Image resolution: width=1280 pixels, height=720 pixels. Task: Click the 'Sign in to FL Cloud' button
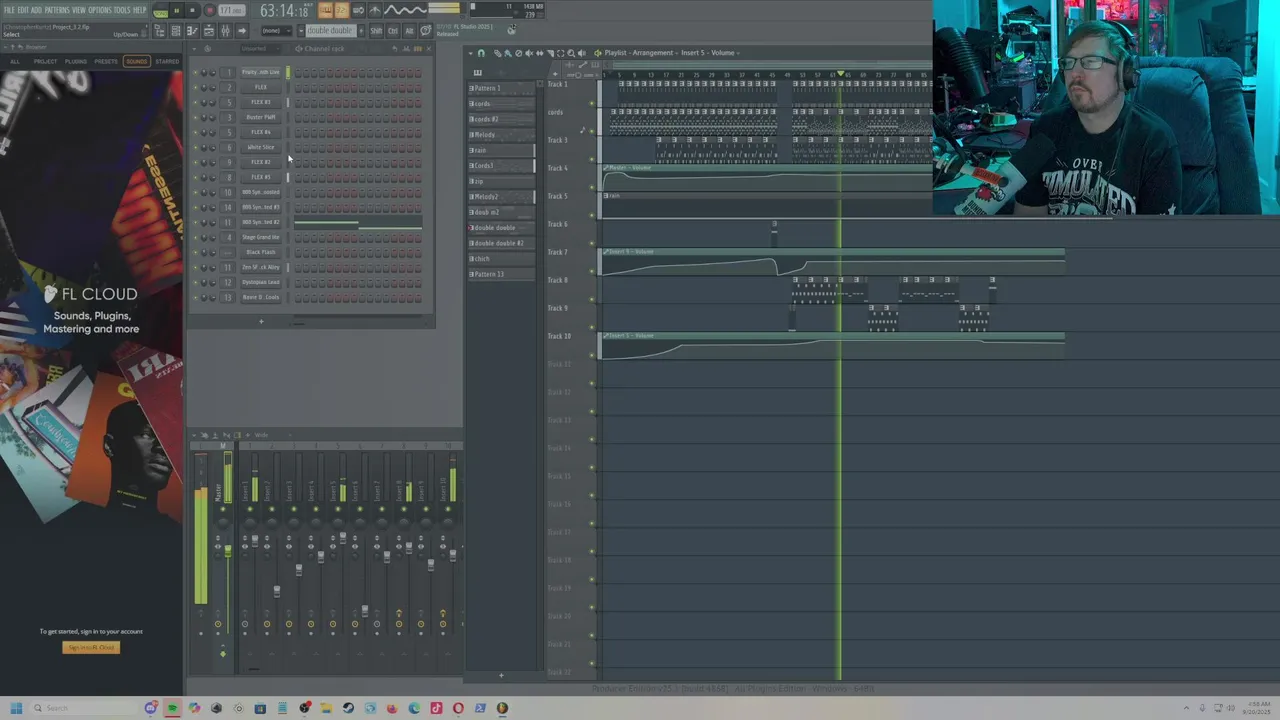click(x=91, y=648)
